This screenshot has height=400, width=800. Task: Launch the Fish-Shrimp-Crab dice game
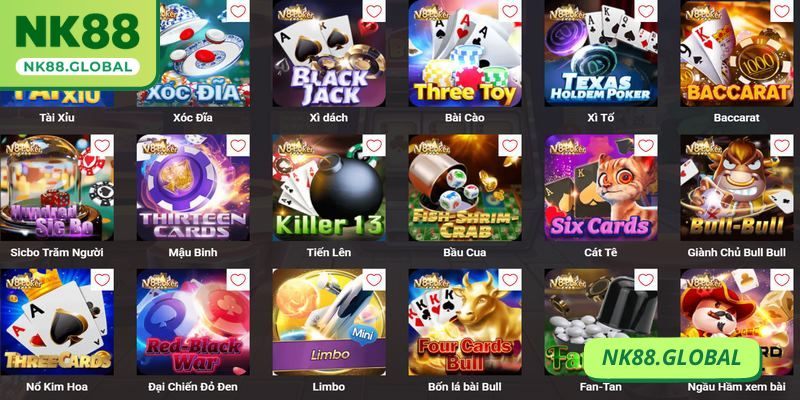(465, 188)
